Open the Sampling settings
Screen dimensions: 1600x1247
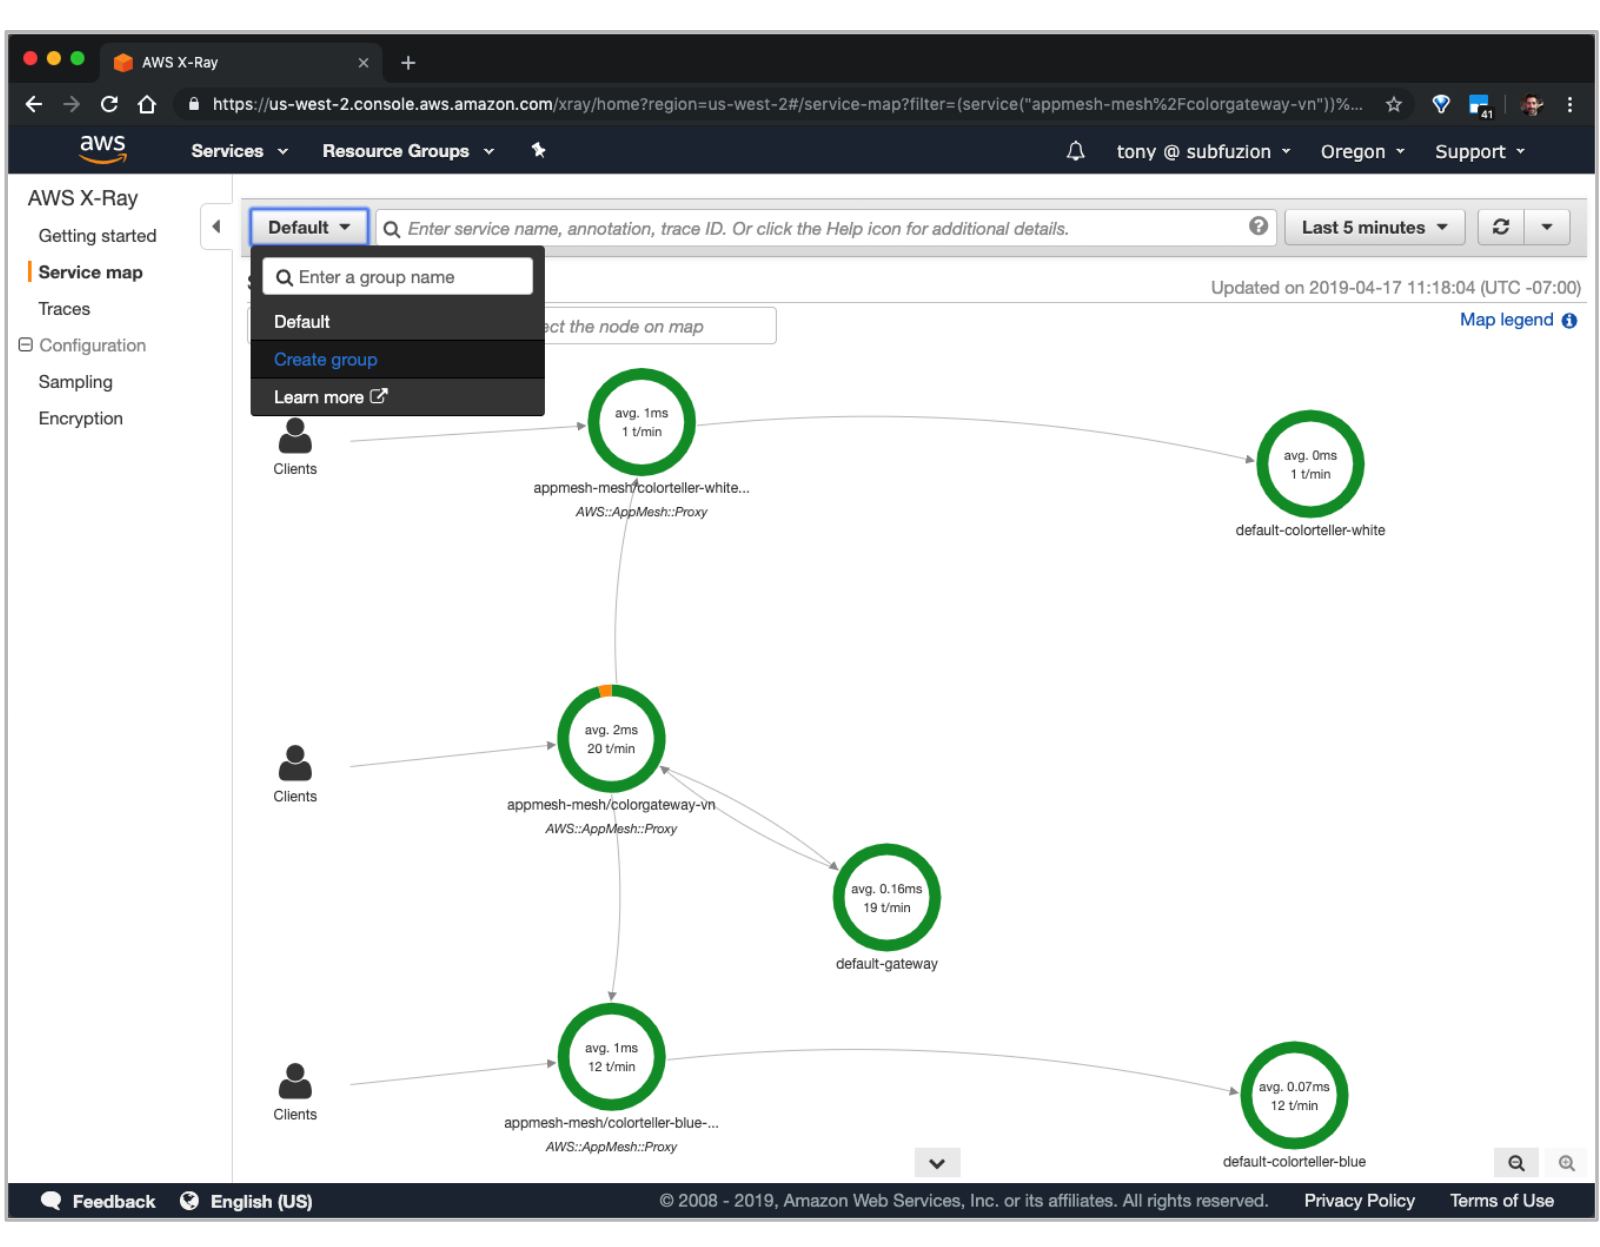75,382
